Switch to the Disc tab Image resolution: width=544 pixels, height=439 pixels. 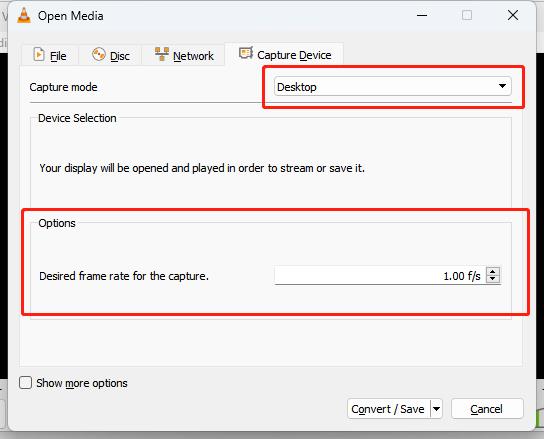tap(110, 55)
